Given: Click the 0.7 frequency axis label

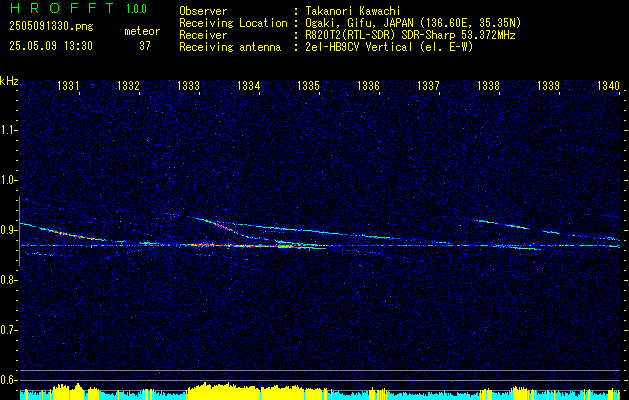Looking at the screenshot, I should (x=8, y=330).
